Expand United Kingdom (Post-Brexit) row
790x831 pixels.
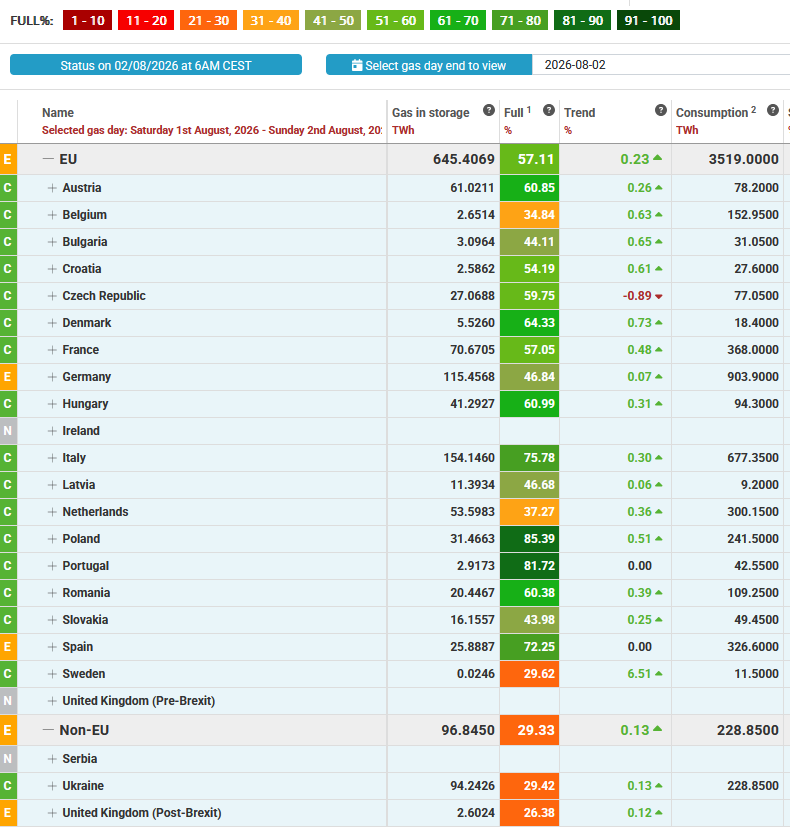[52, 813]
